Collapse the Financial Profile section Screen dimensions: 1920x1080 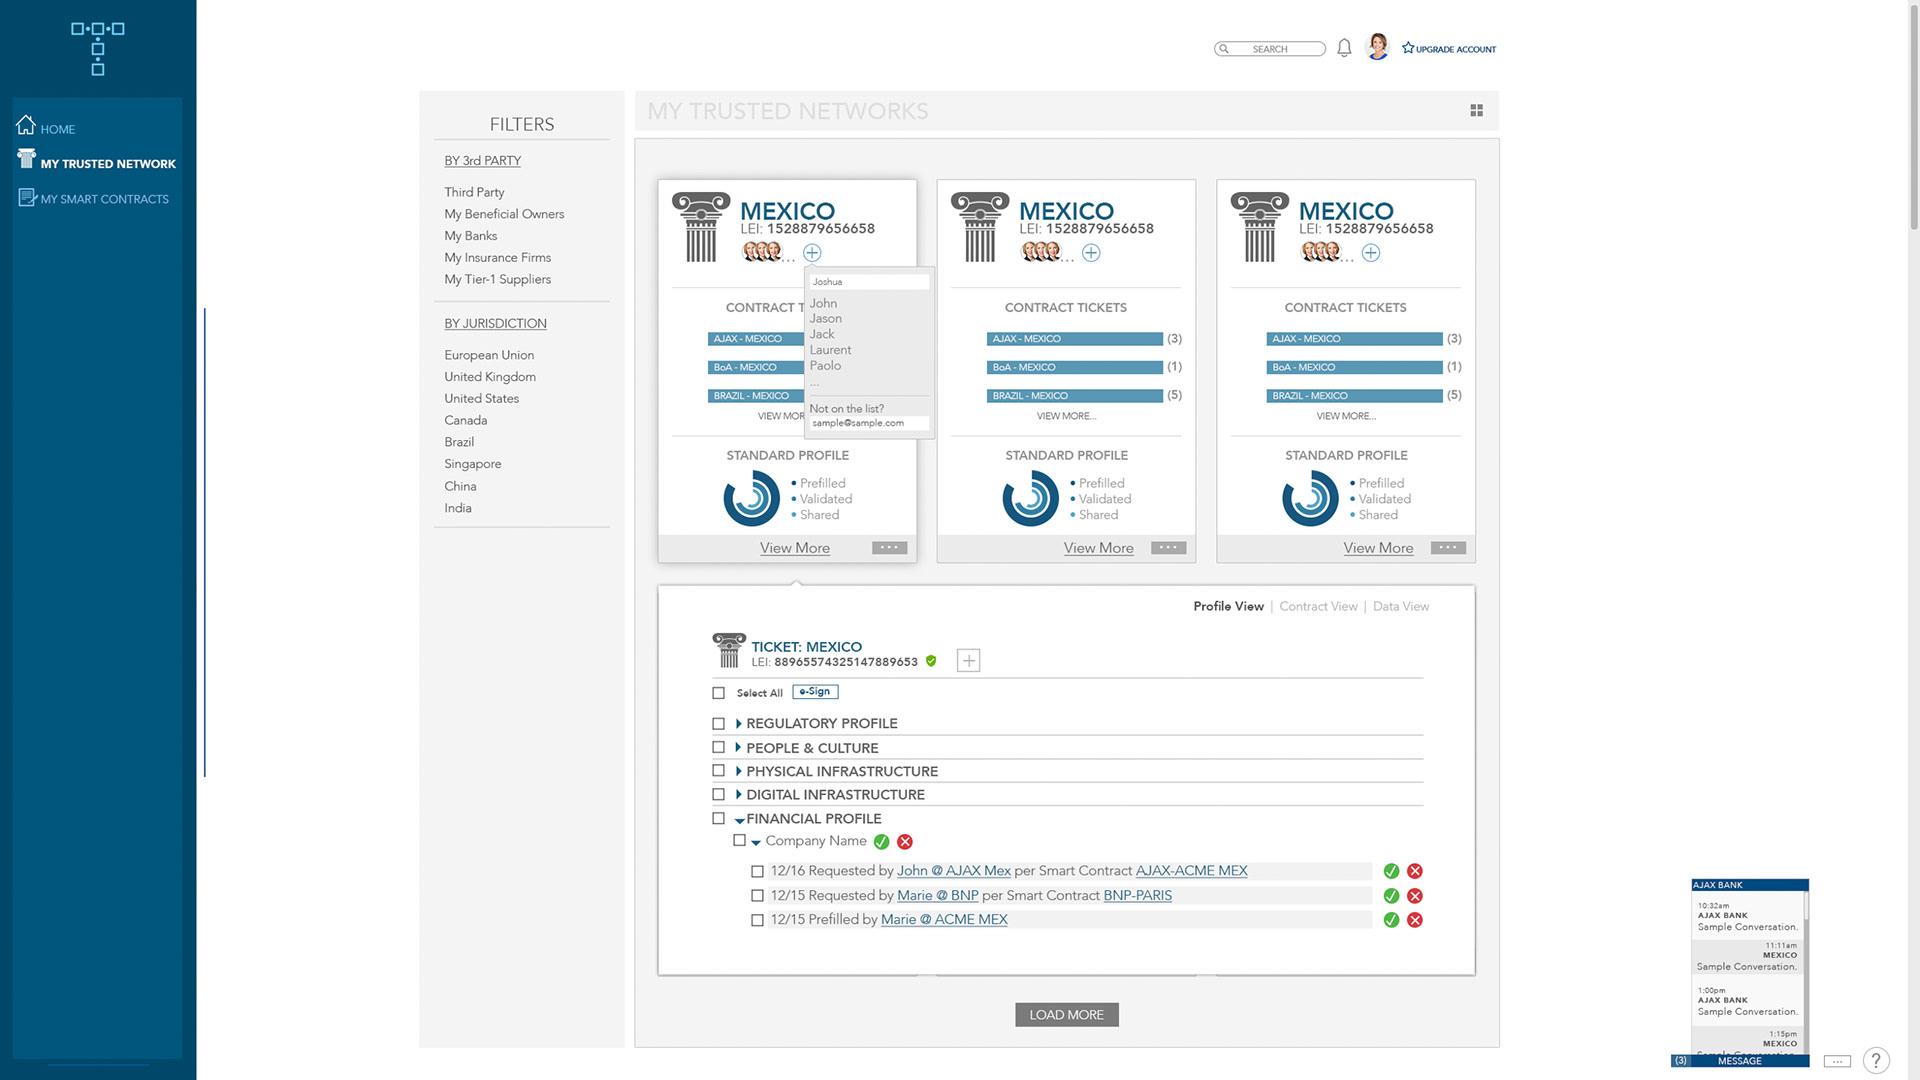point(739,820)
